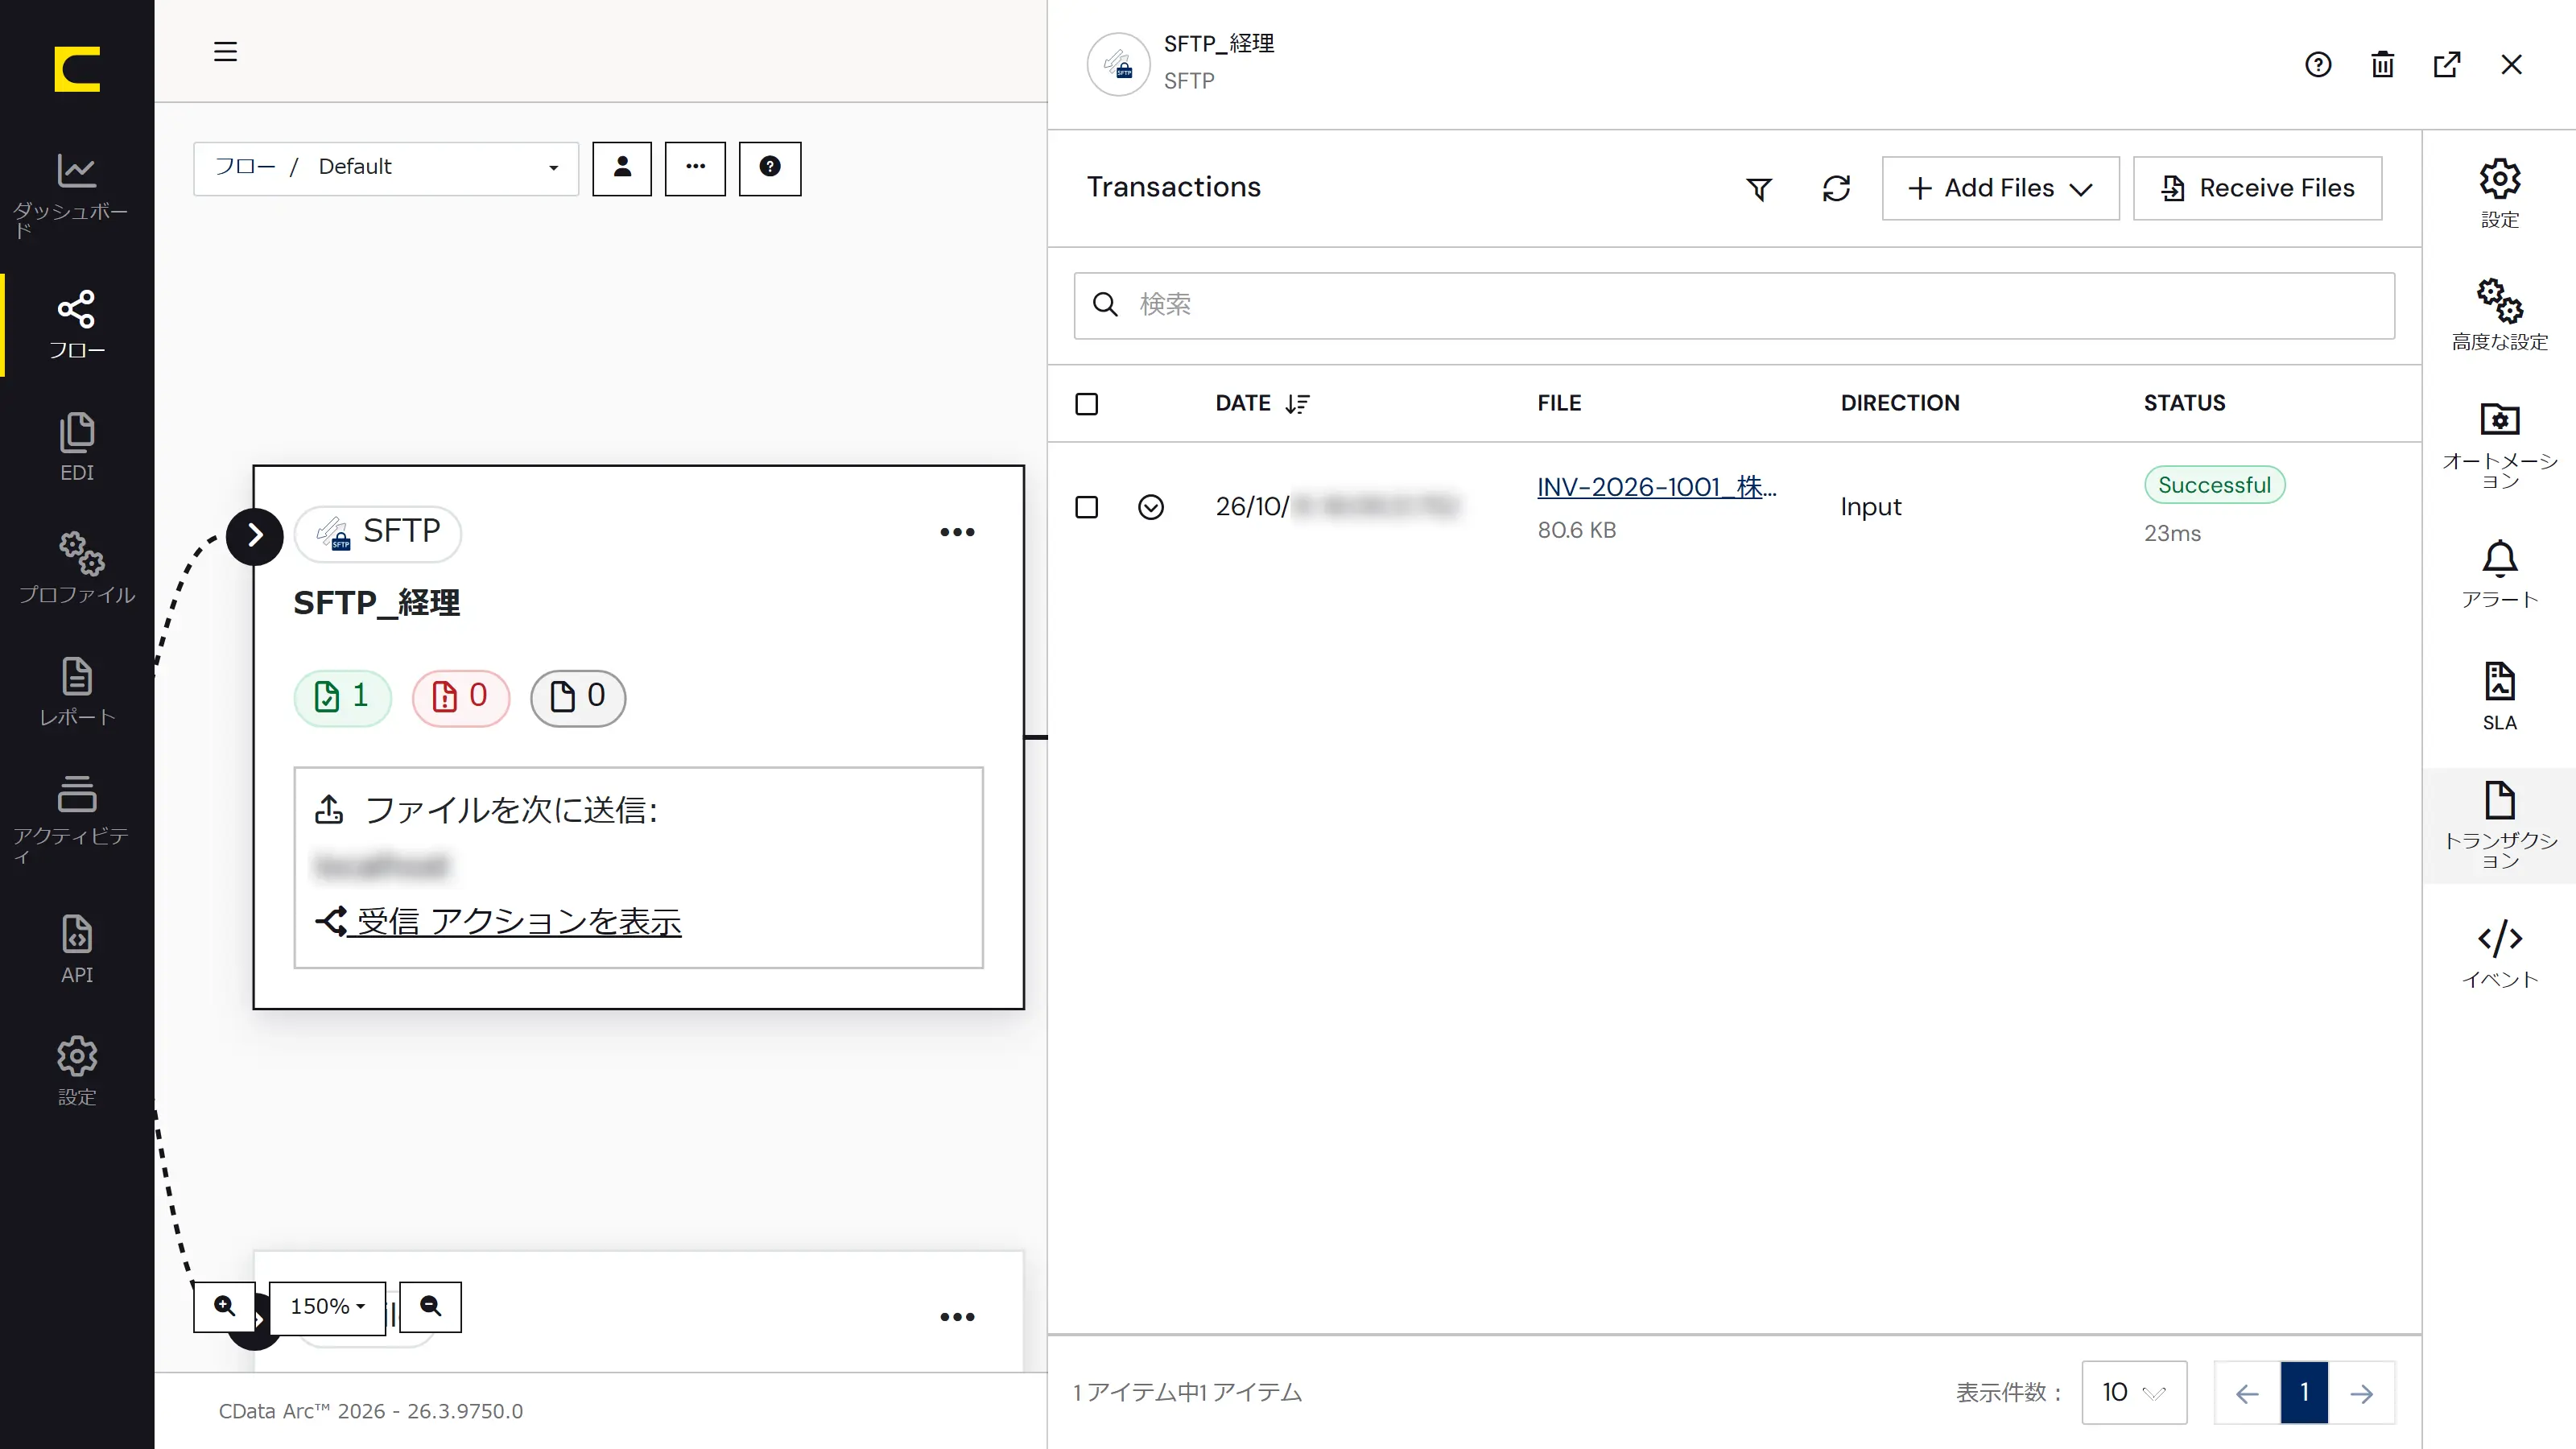The width and height of the screenshot is (2576, 1449).
Task: Switch to the イベント events tab
Action: [x=2499, y=953]
